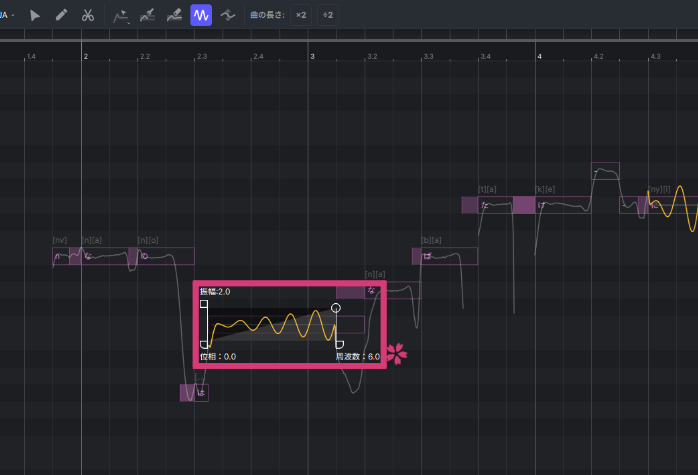Select the arrow pointer tool
Viewport: 698px width, 475px height.
35,16
